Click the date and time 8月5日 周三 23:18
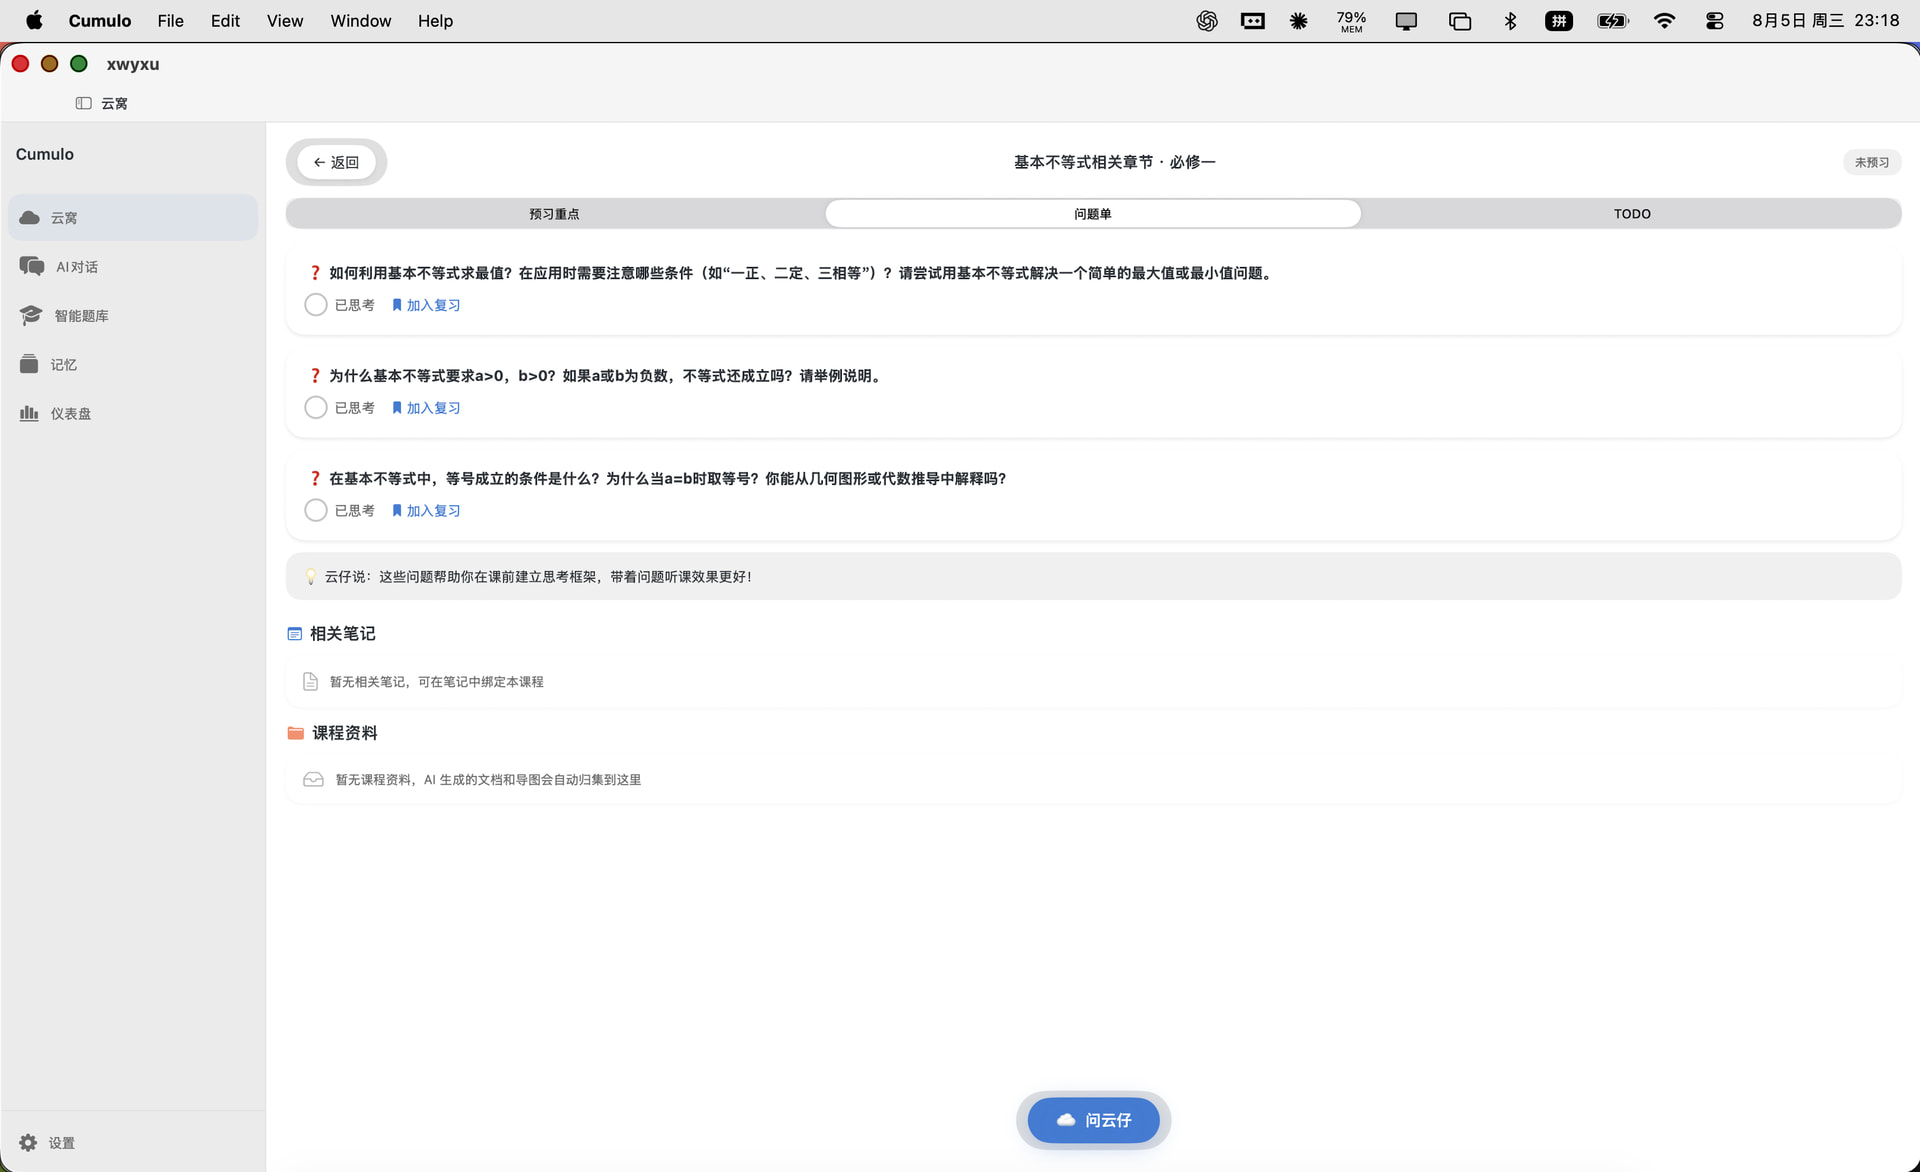This screenshot has width=1920, height=1172. pyautogui.click(x=1825, y=20)
